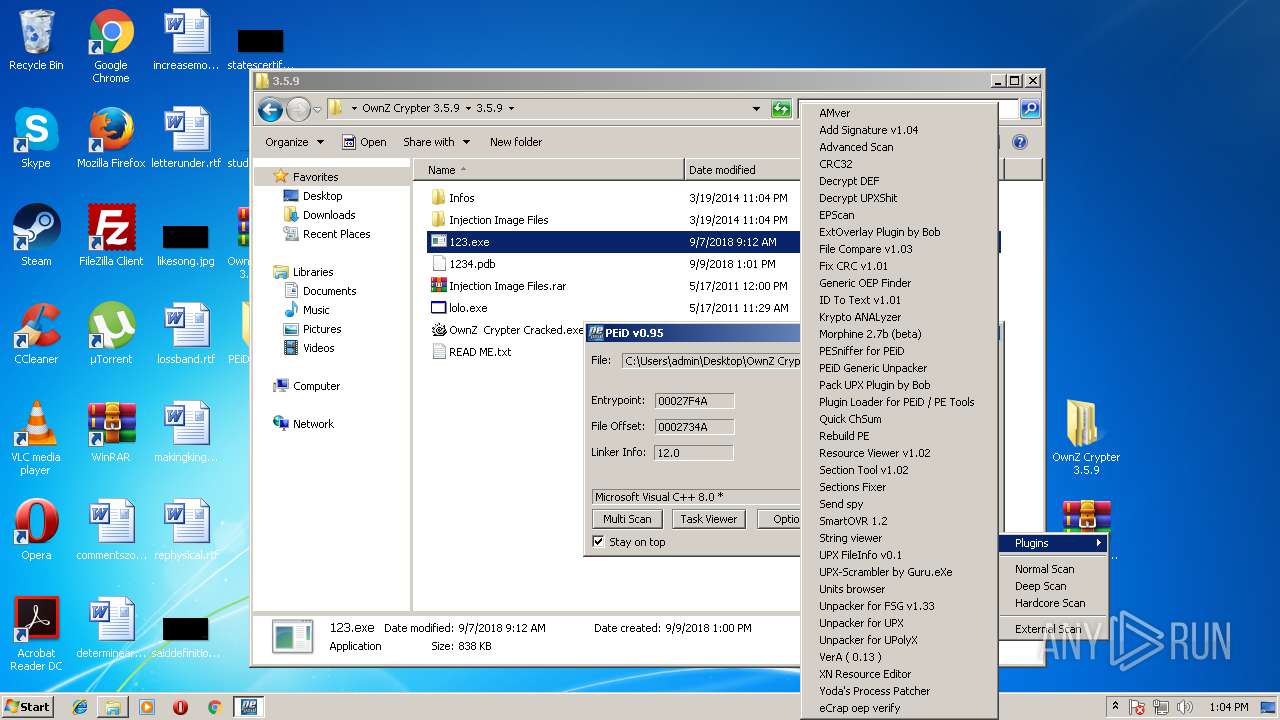Click Internet Explorer taskbar icon

click(80, 707)
